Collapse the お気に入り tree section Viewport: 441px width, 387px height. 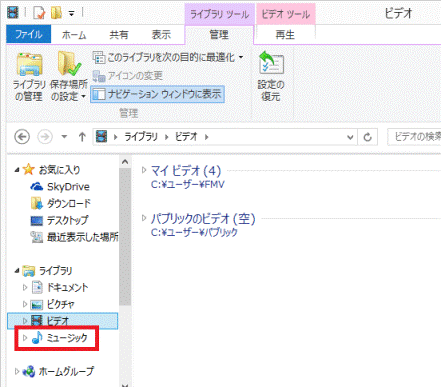pos(17,170)
